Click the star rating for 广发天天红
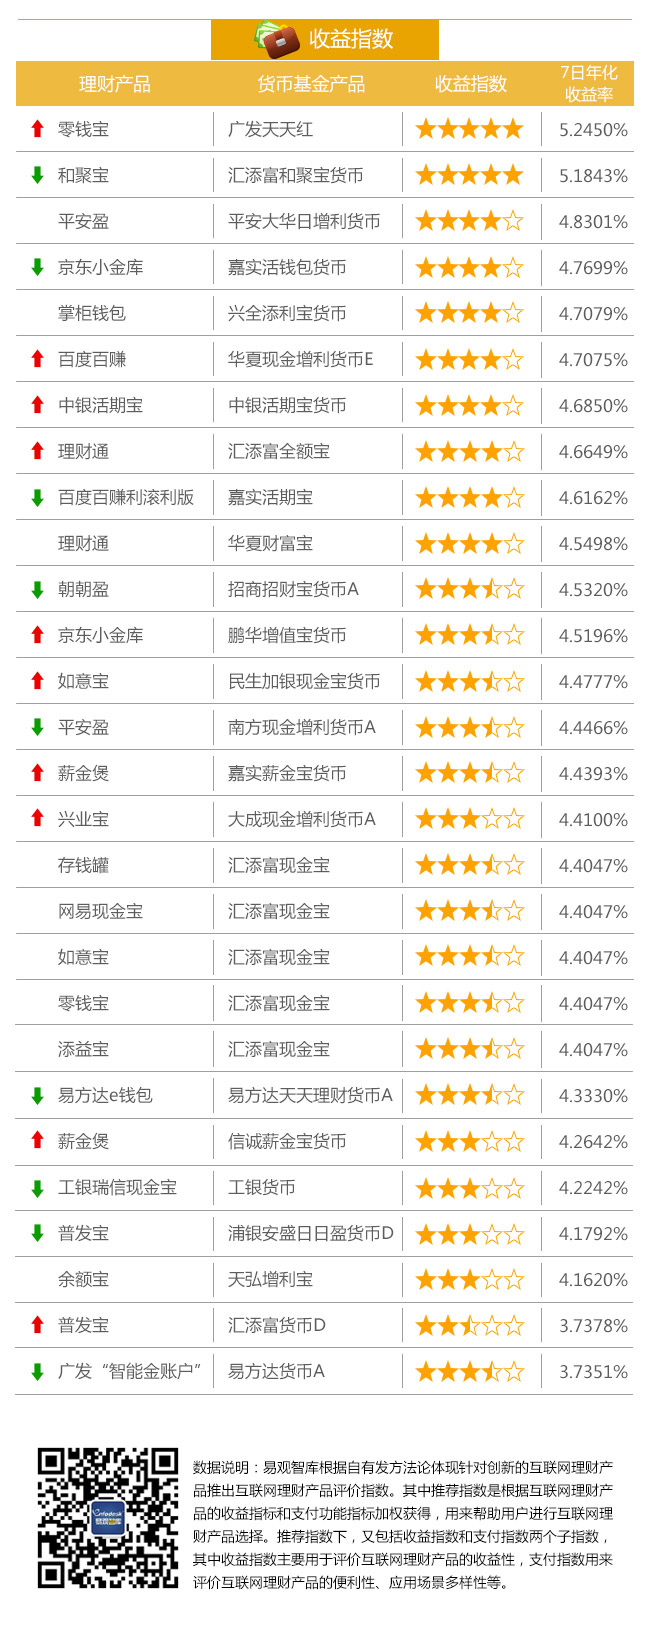 click(470, 129)
